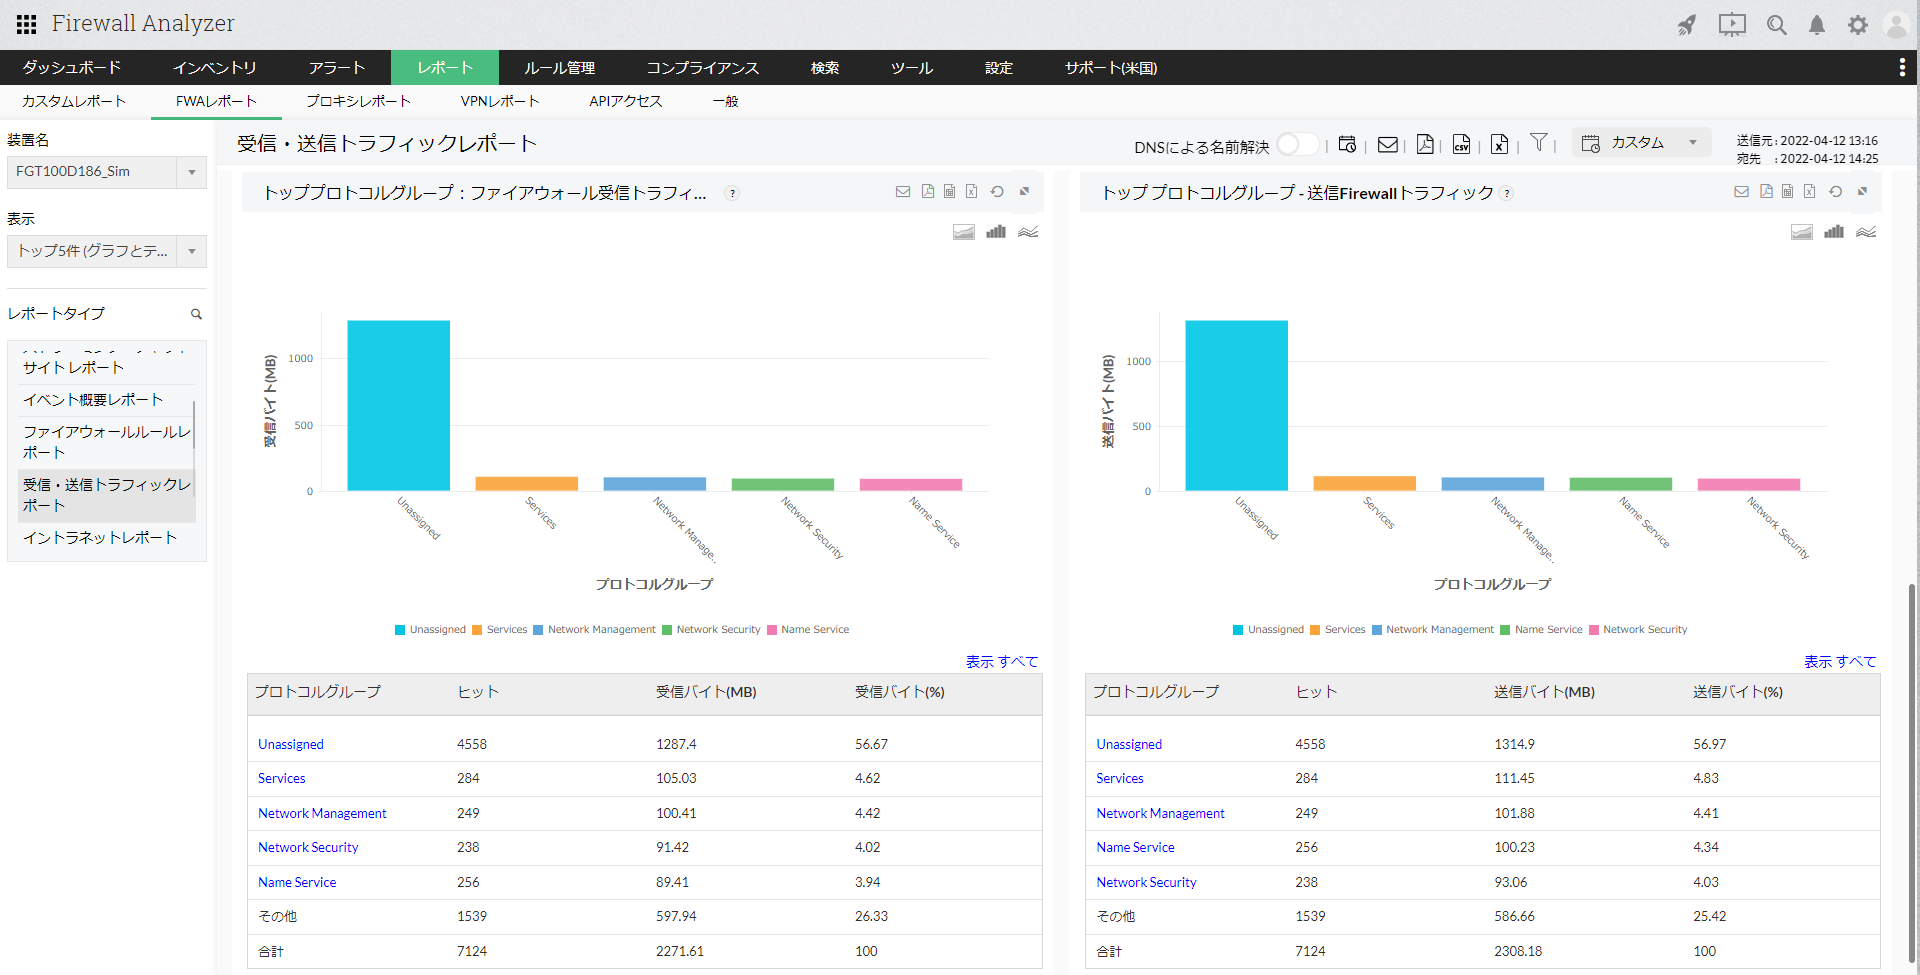Select イントラネットレポート in report type list
The image size is (1920, 975).
(x=100, y=538)
